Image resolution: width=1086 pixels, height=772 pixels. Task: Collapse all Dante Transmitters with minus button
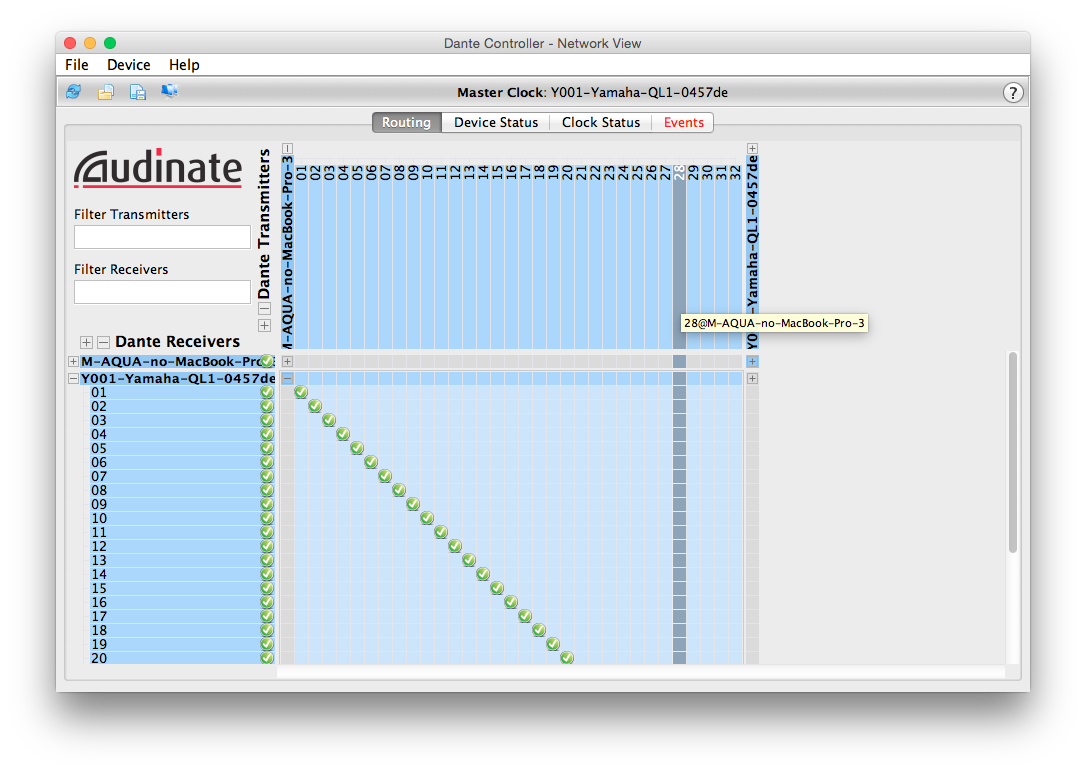[264, 309]
